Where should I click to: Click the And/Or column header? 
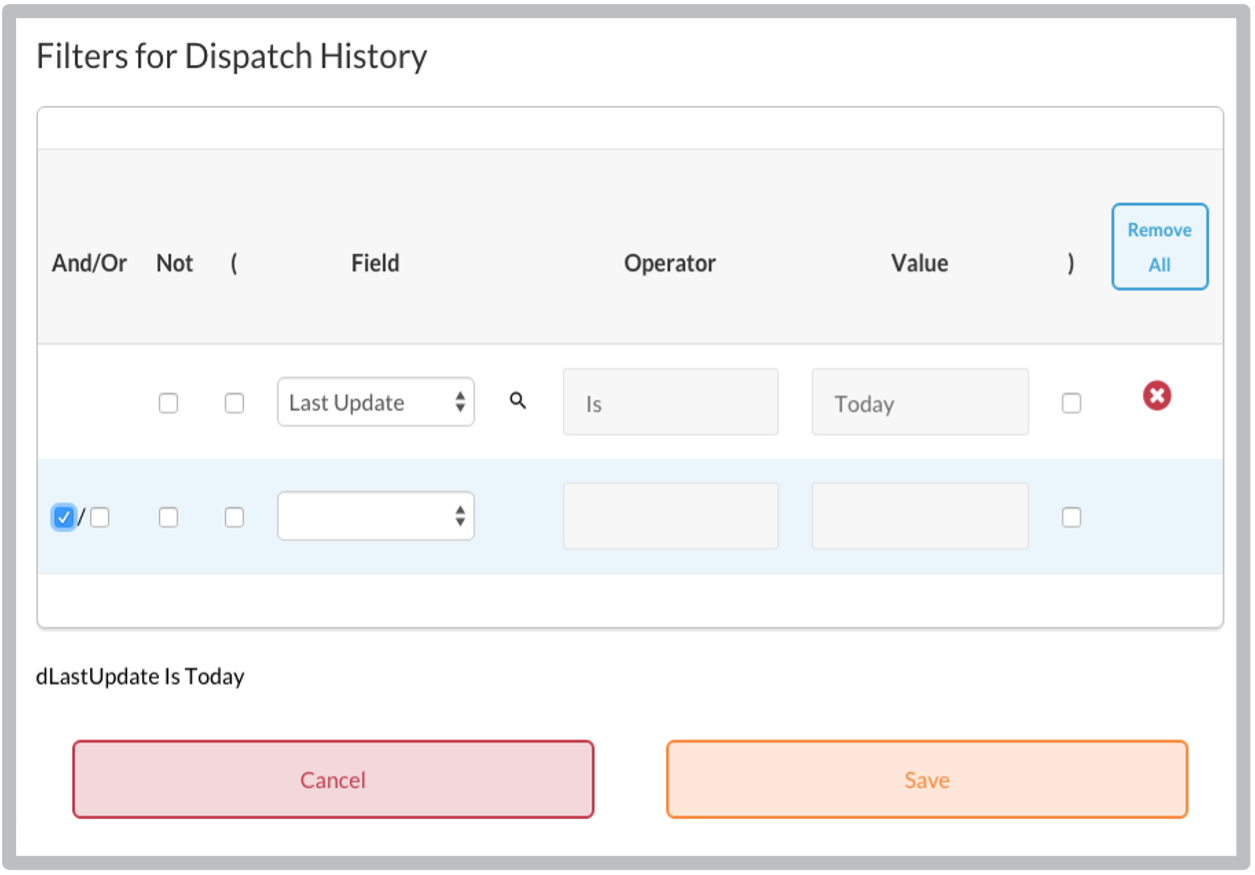[90, 263]
